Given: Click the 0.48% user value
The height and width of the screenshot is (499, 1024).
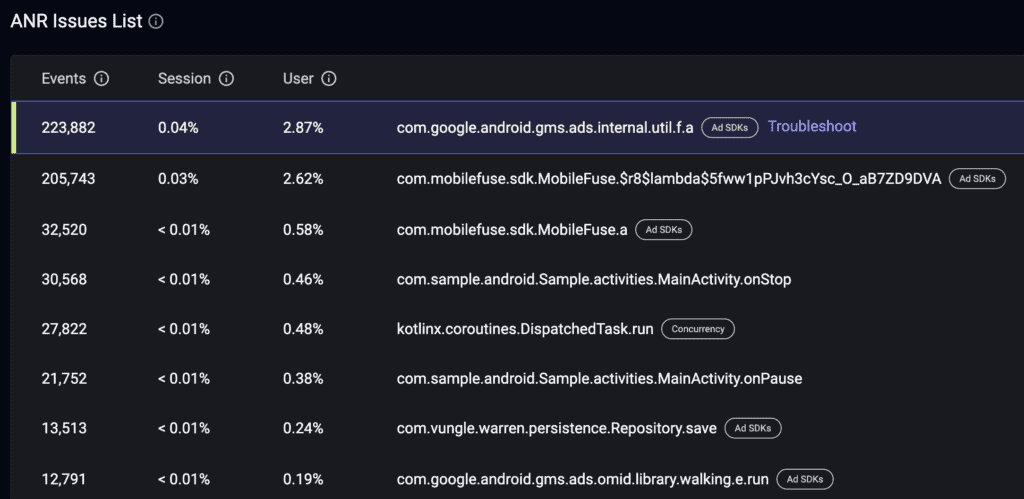Looking at the screenshot, I should (303, 329).
